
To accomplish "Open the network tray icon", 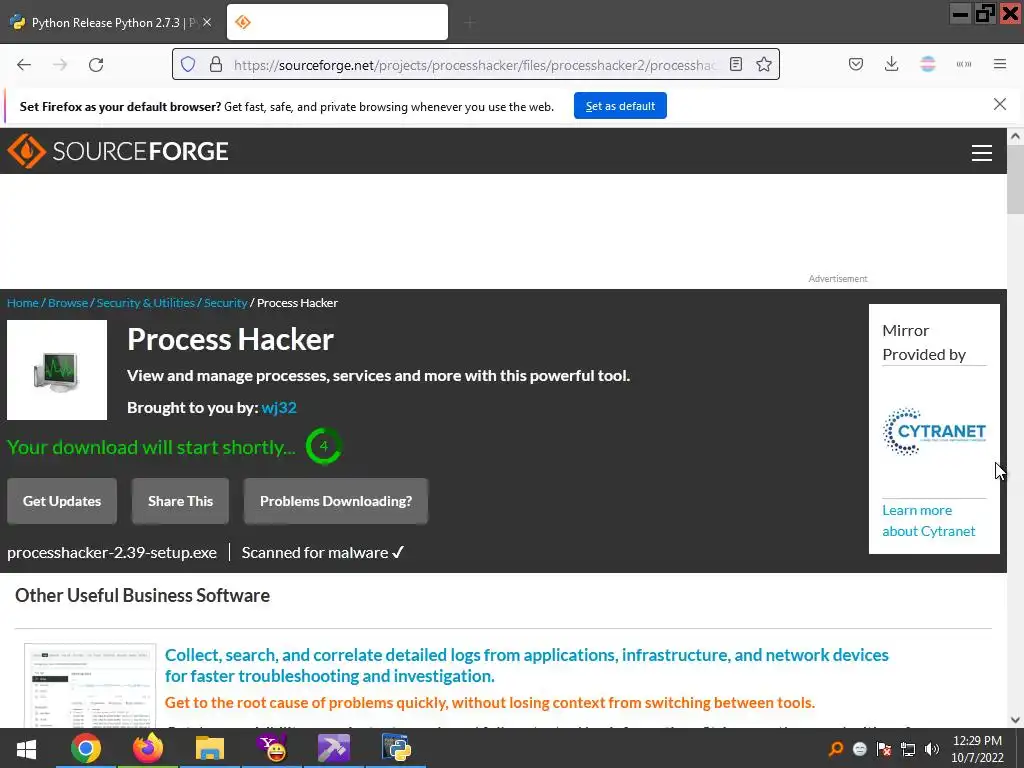I will (908, 749).
